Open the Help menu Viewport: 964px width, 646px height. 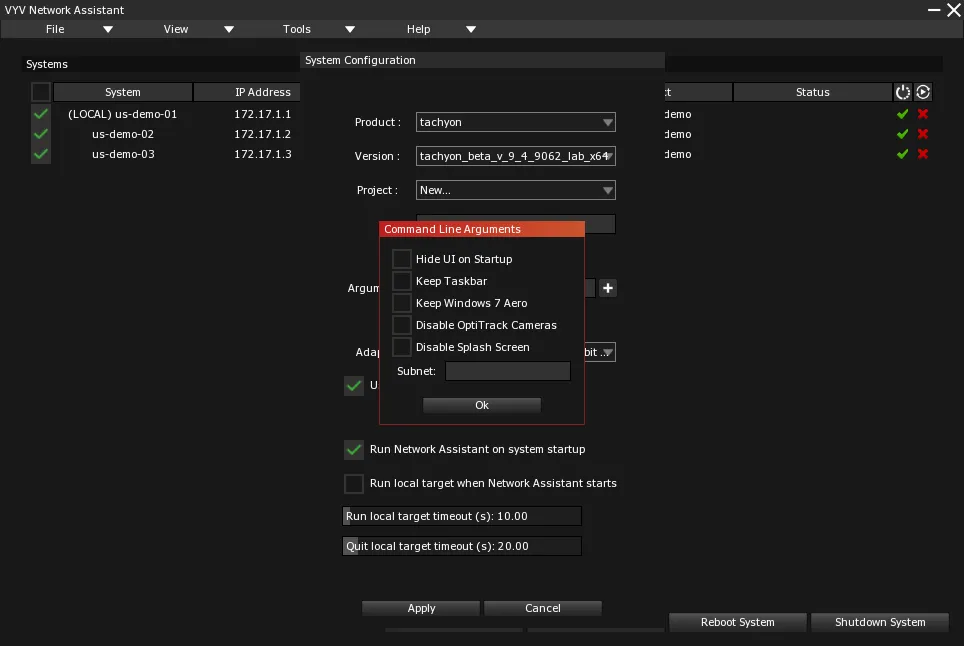(418, 30)
